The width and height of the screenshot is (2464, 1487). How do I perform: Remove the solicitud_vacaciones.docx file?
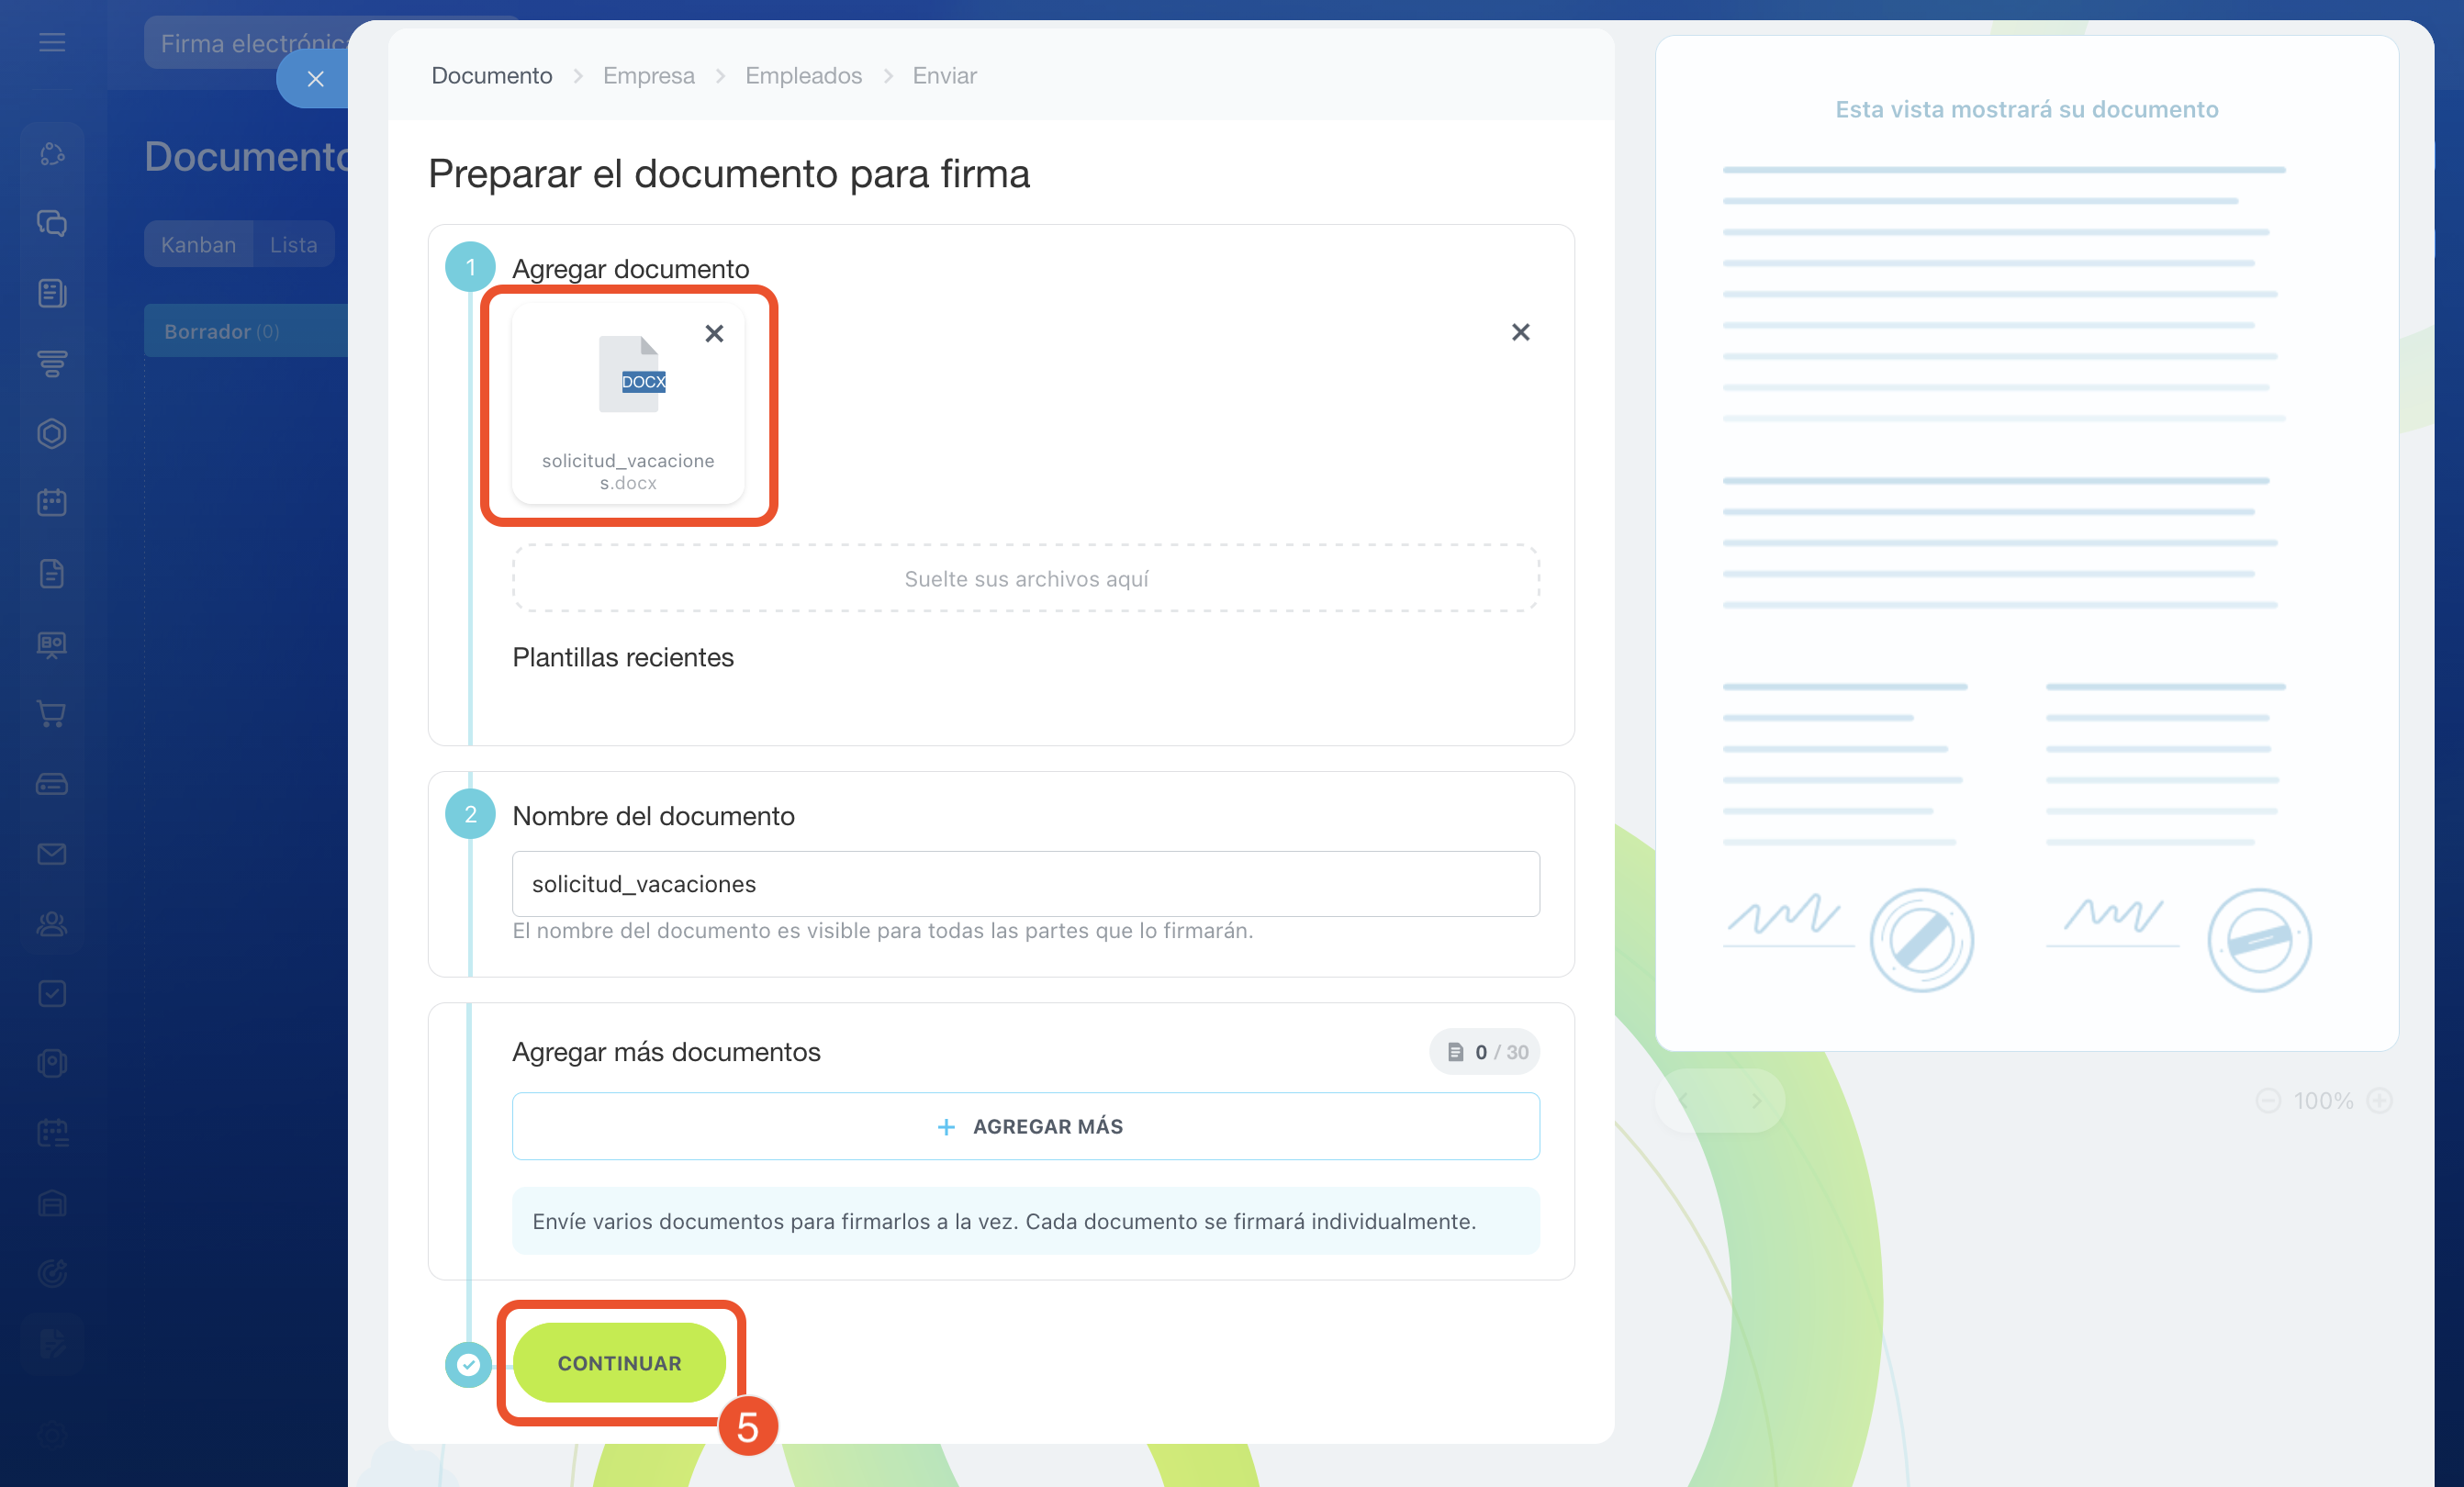pos(713,334)
